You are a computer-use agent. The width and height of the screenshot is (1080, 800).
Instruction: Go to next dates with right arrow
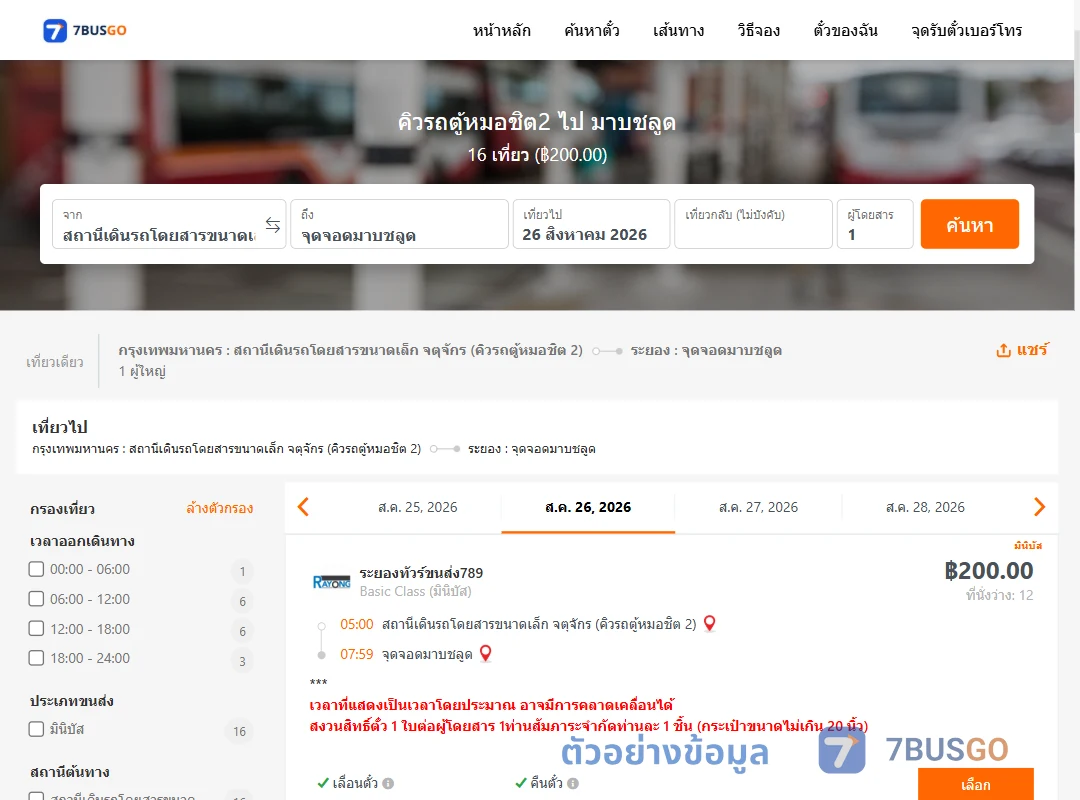pos(1039,507)
